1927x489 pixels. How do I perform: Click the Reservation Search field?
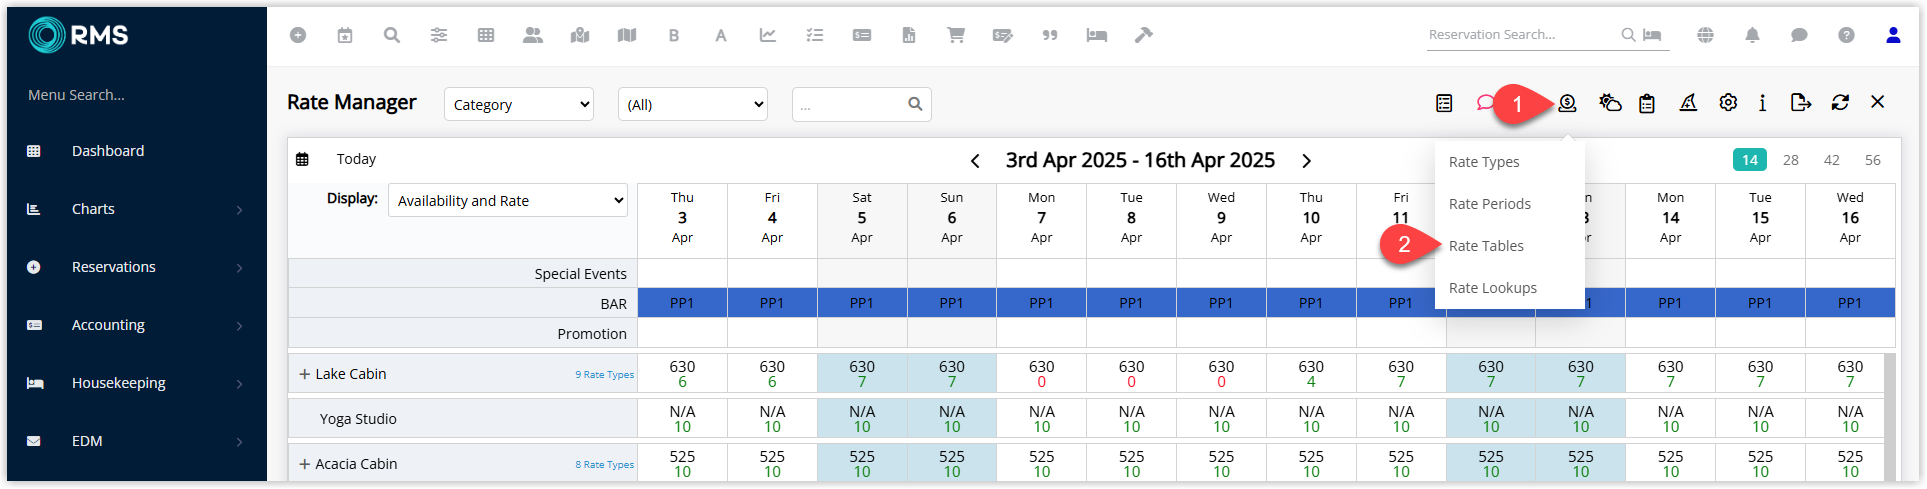[x=1522, y=35]
